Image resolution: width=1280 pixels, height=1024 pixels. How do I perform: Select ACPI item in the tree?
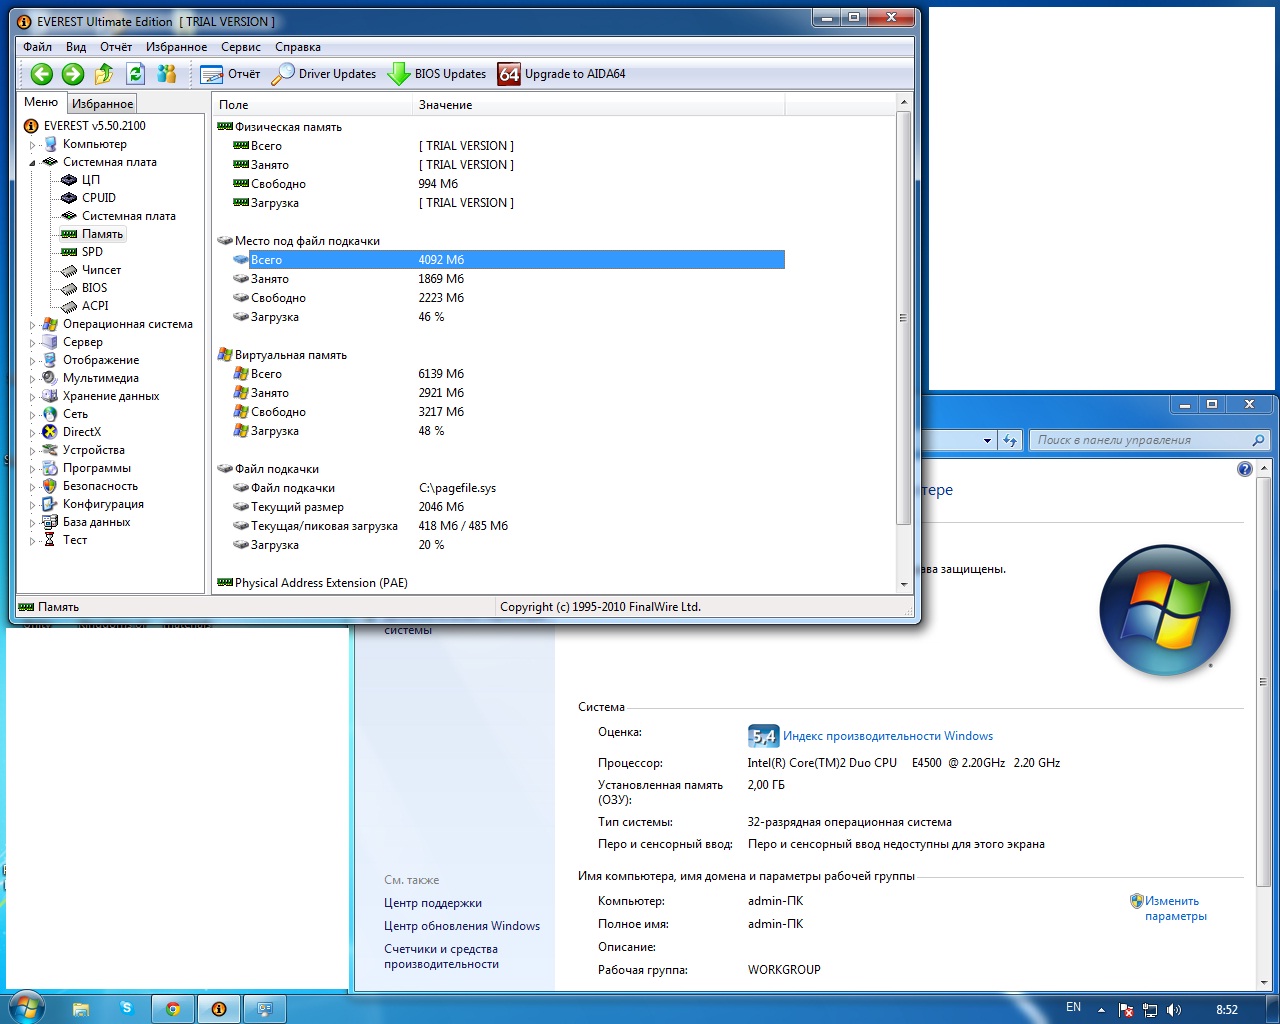pos(95,306)
